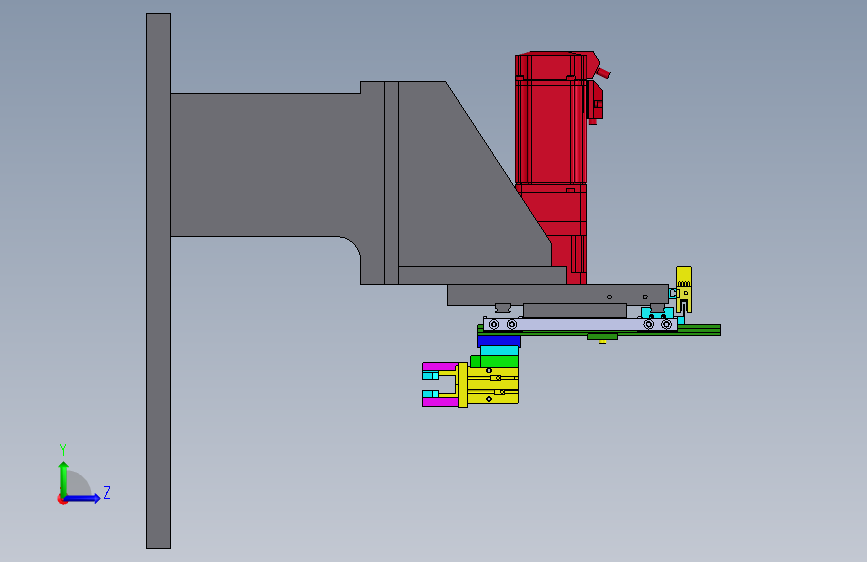Click the bright green adapter block
867x562 pixels.
click(494, 361)
